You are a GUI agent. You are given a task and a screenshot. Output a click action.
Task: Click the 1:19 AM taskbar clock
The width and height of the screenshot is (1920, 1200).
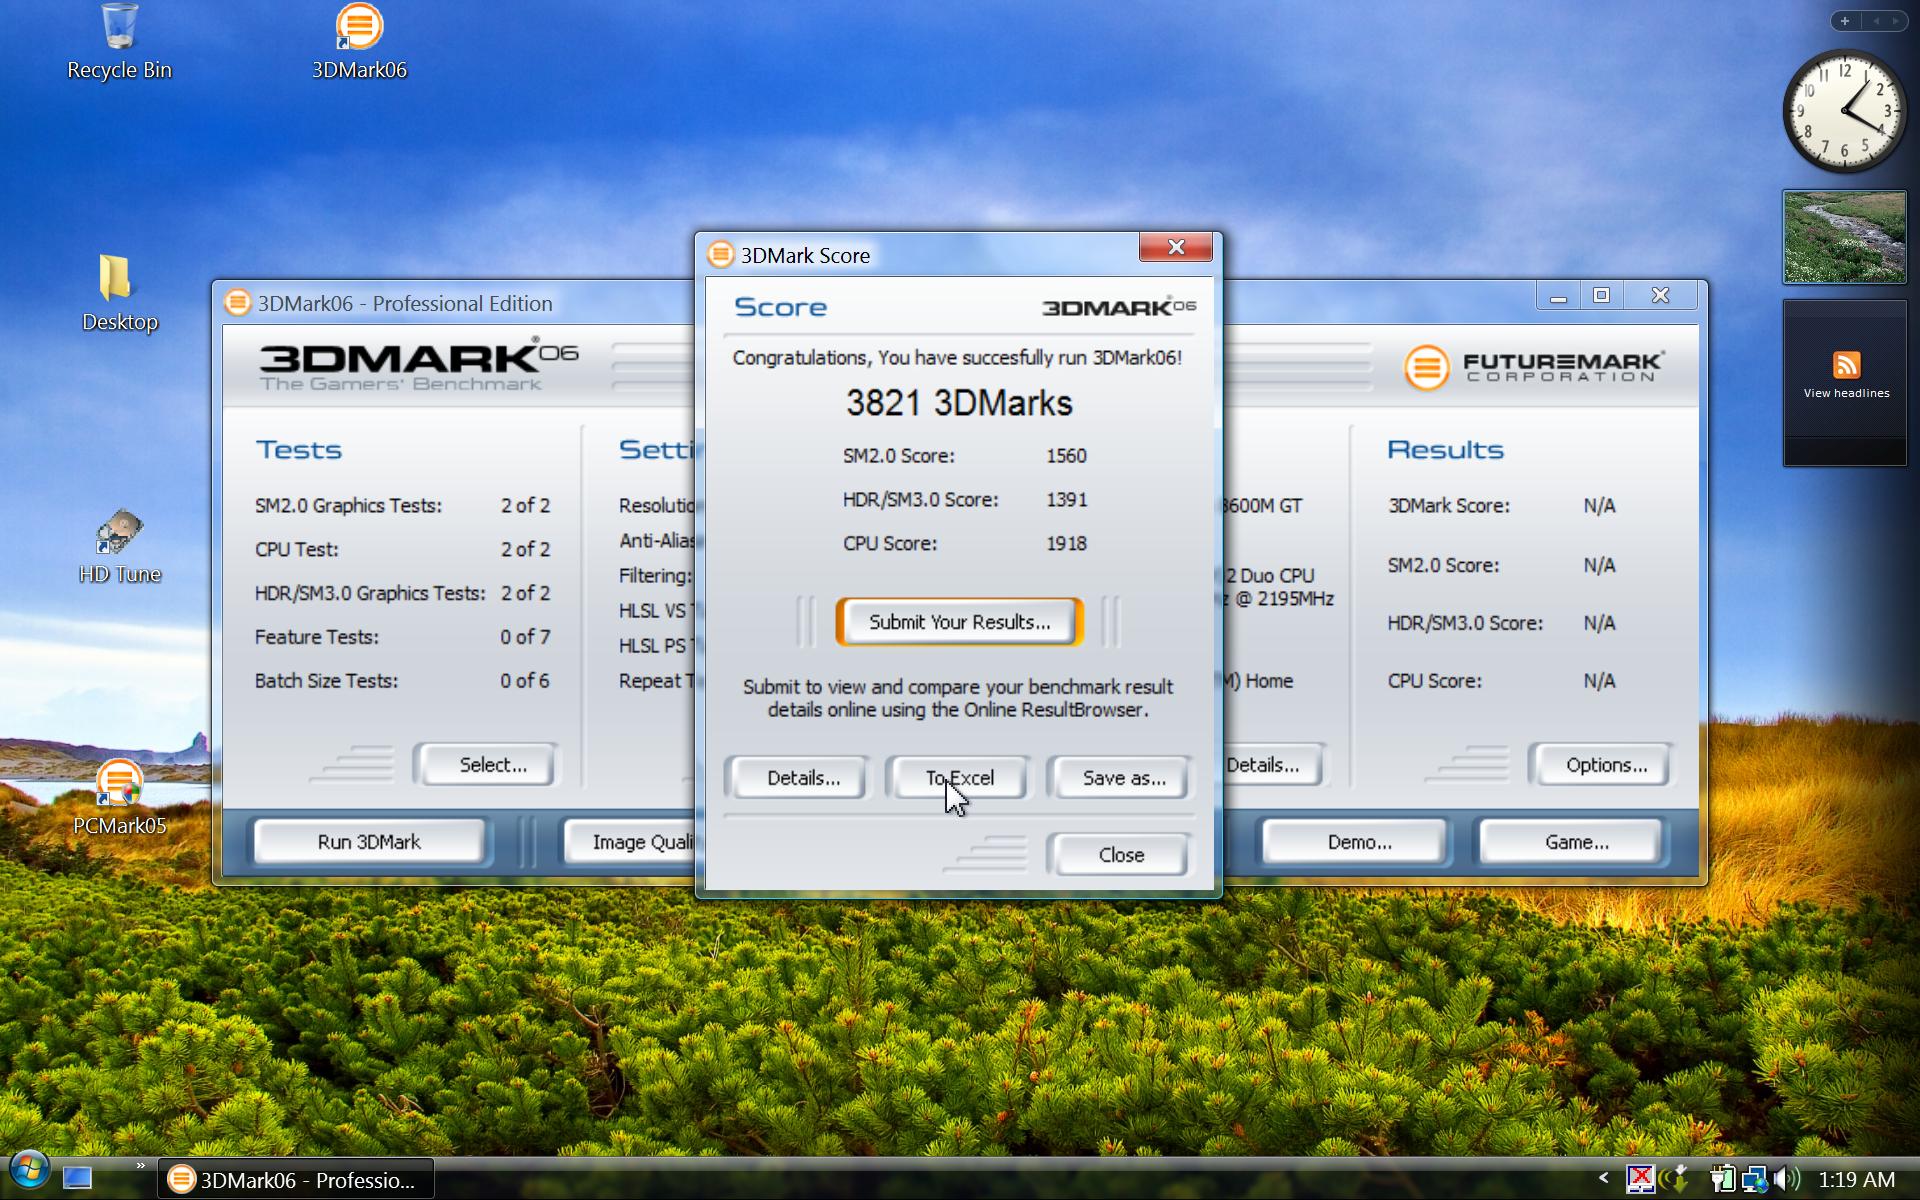(1856, 1180)
